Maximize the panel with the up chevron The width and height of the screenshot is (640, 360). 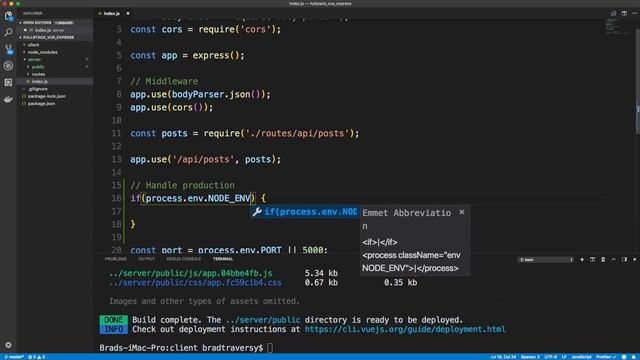coord(613,260)
